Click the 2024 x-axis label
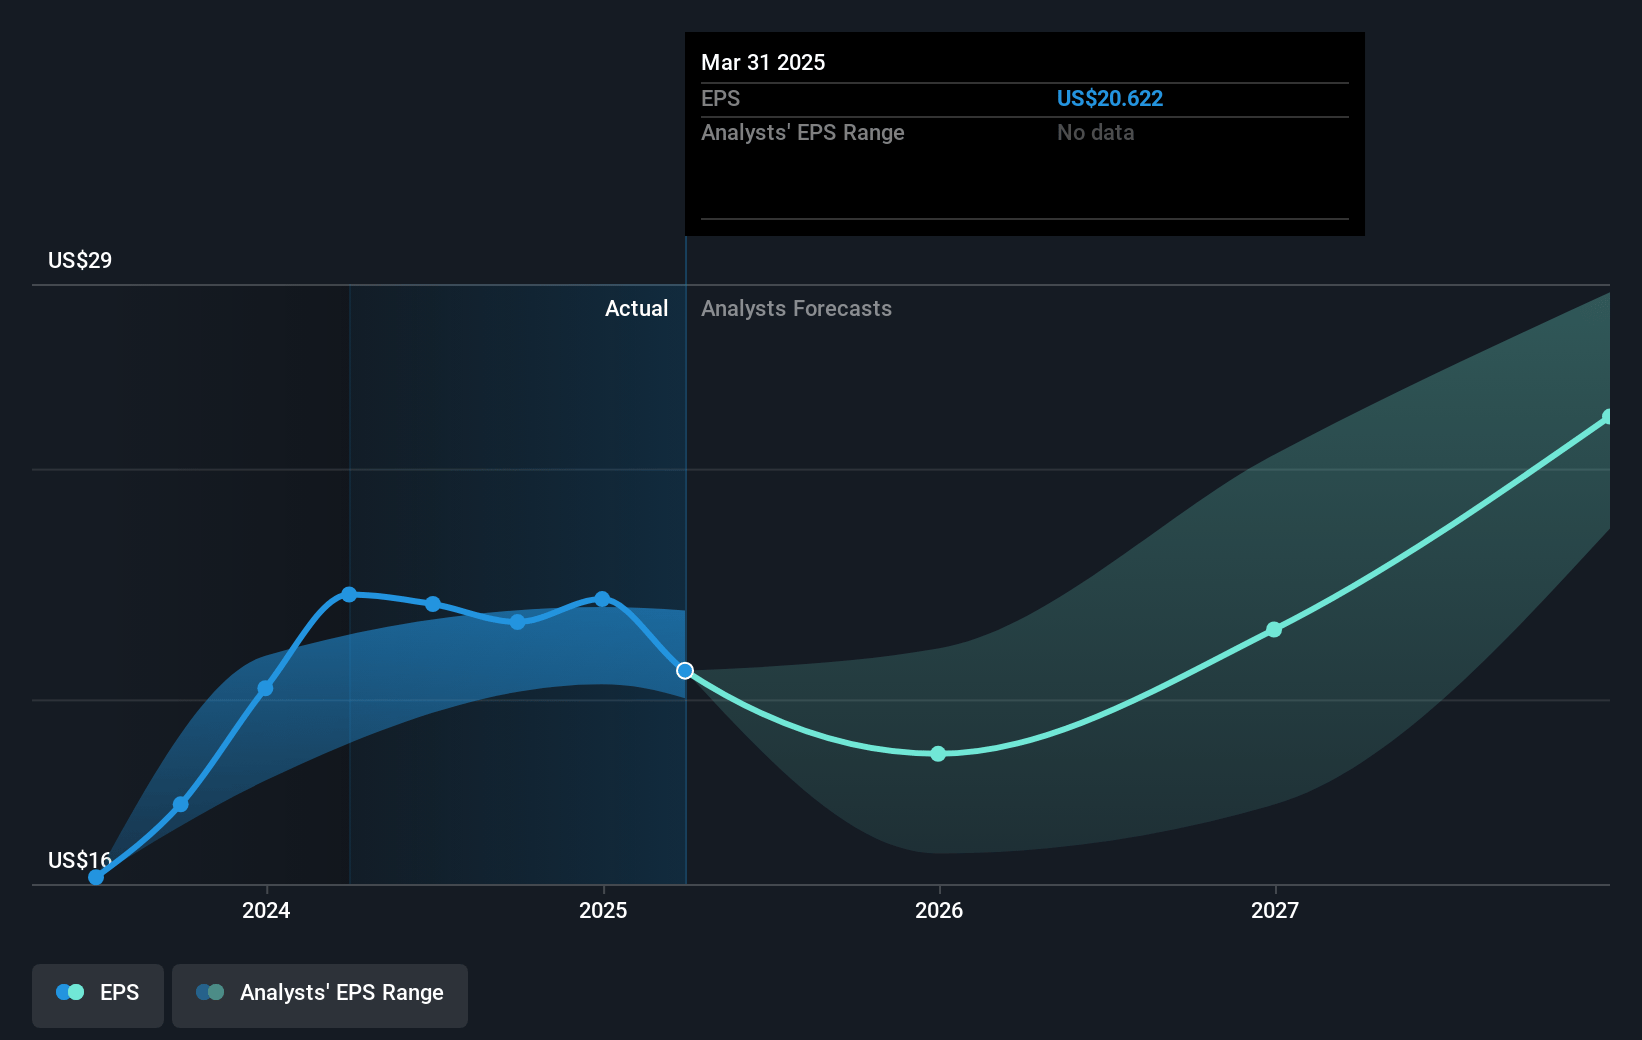The height and width of the screenshot is (1040, 1642). (266, 910)
